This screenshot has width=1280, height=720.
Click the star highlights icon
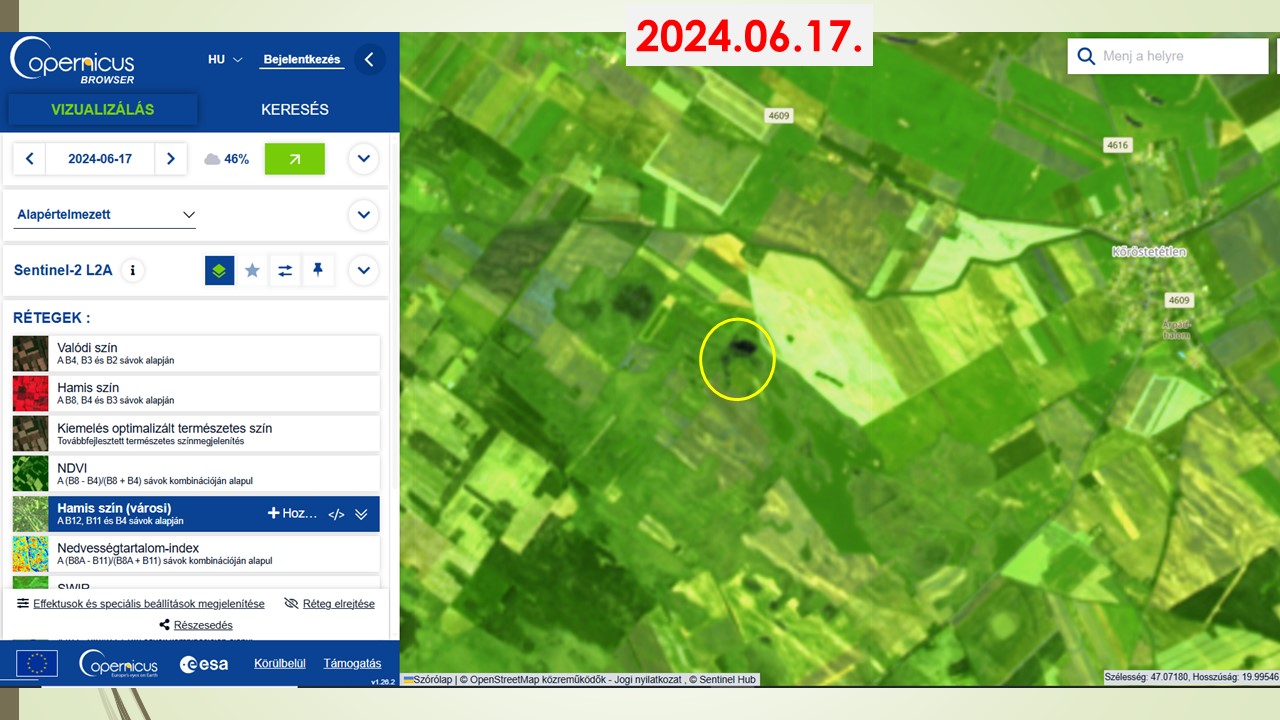252,270
